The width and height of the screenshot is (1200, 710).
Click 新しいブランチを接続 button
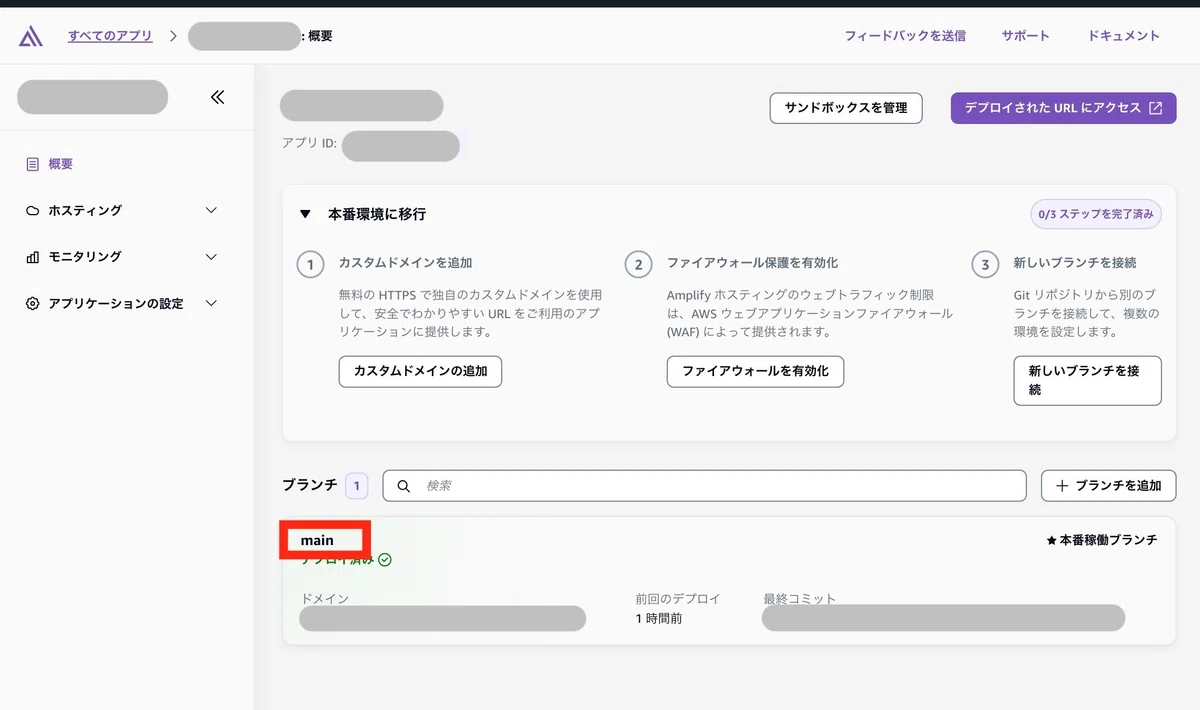point(1087,380)
